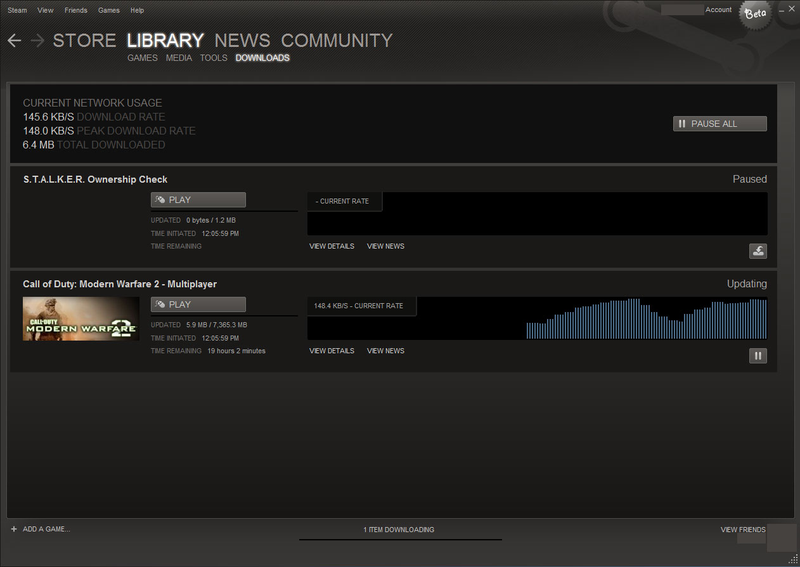Click the 19 hours 2 minutes remaining
This screenshot has height=567, width=800.
[x=236, y=351]
